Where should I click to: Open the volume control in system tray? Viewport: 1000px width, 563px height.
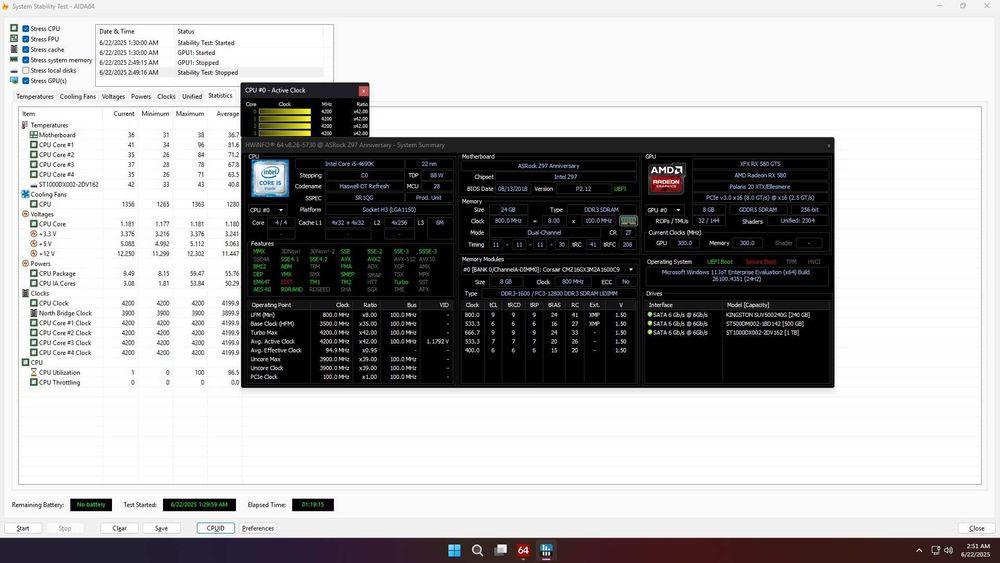pos(948,550)
